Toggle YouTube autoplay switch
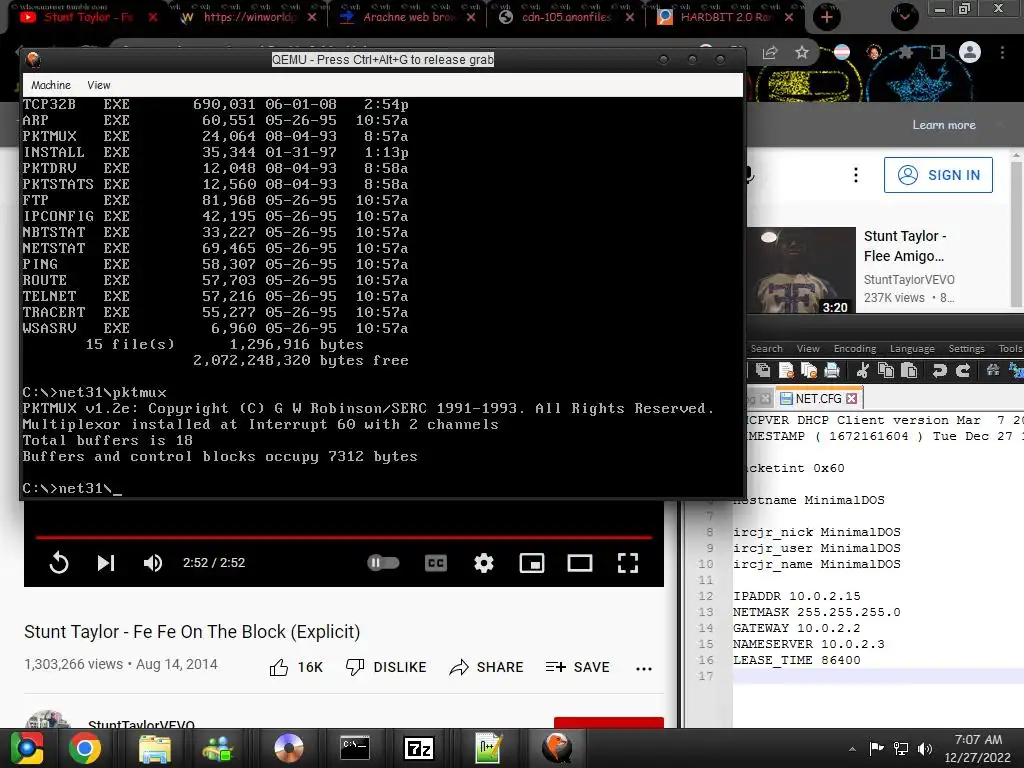 click(383, 562)
